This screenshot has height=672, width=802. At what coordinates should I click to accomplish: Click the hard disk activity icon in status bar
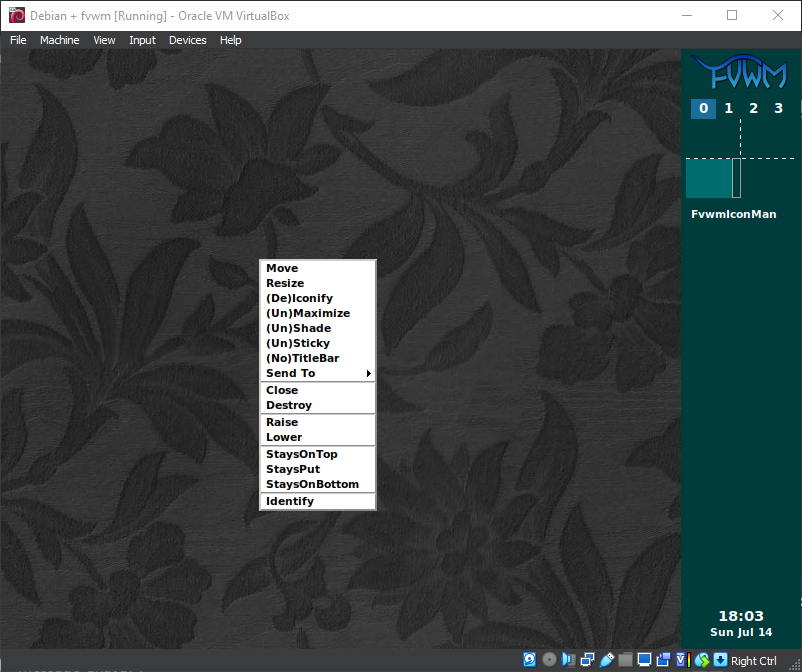(x=530, y=660)
